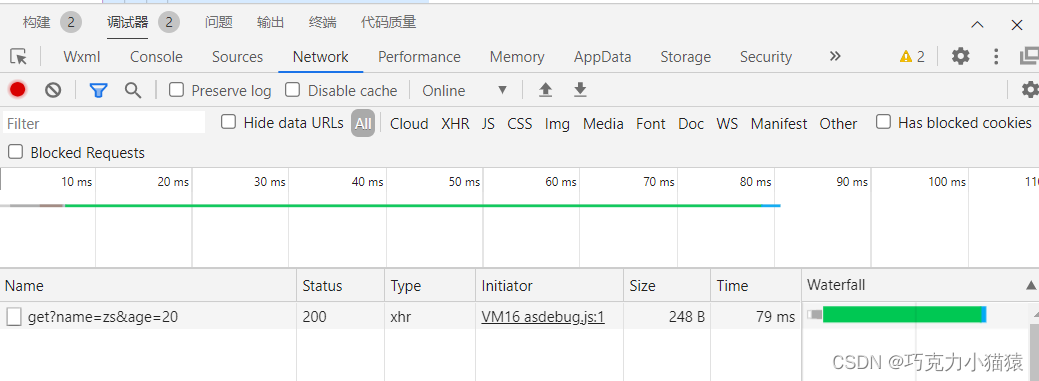The image size is (1039, 381).
Task: Clear the network log icon
Action: point(53,90)
